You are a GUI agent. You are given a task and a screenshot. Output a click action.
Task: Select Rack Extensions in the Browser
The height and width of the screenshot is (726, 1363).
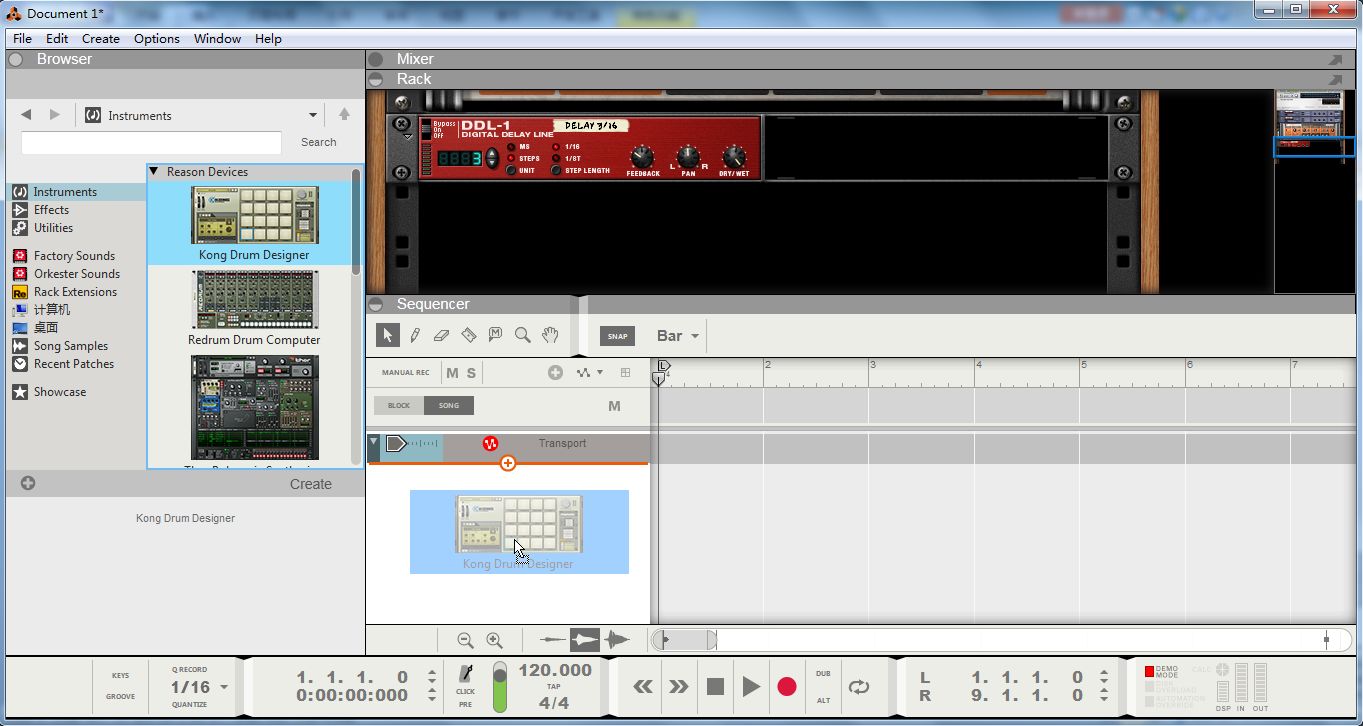pyautogui.click(x=75, y=292)
